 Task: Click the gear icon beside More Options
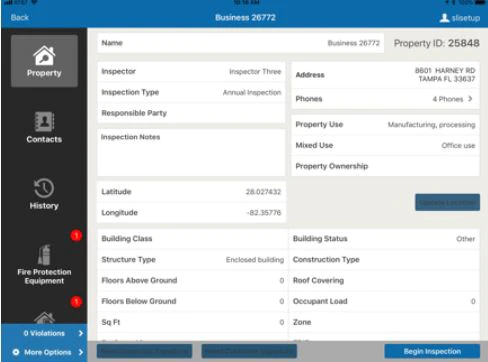pos(16,352)
